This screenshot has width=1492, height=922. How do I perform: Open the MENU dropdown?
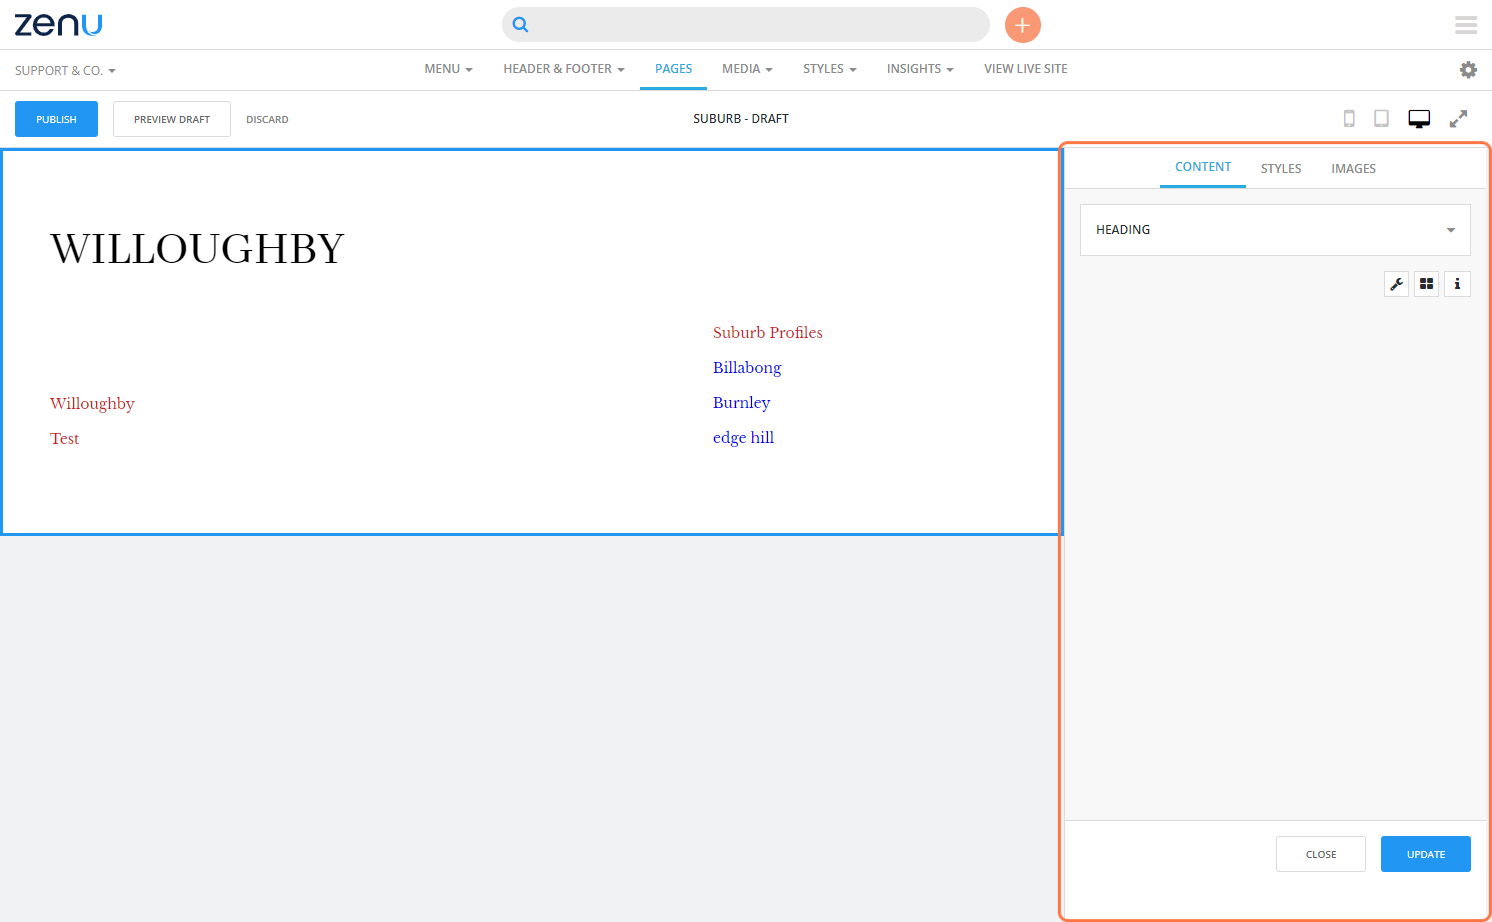point(448,69)
